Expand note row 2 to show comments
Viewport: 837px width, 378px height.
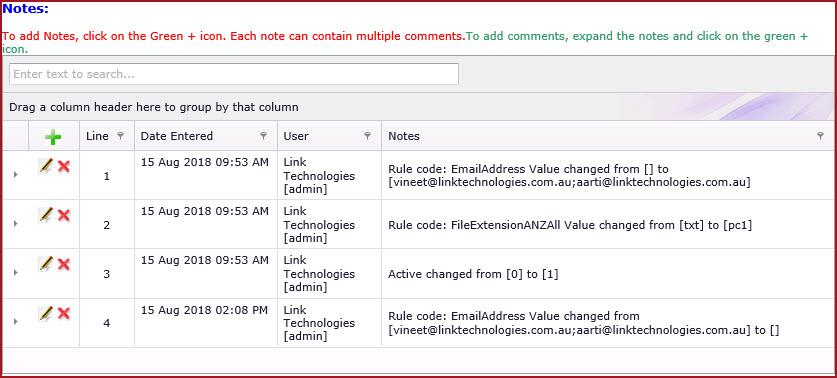pos(15,223)
